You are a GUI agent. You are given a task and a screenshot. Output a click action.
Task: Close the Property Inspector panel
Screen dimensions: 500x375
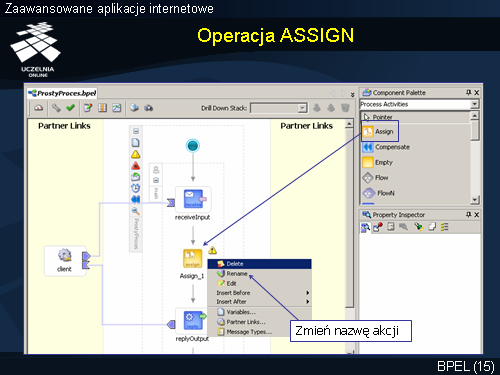[x=477, y=215]
